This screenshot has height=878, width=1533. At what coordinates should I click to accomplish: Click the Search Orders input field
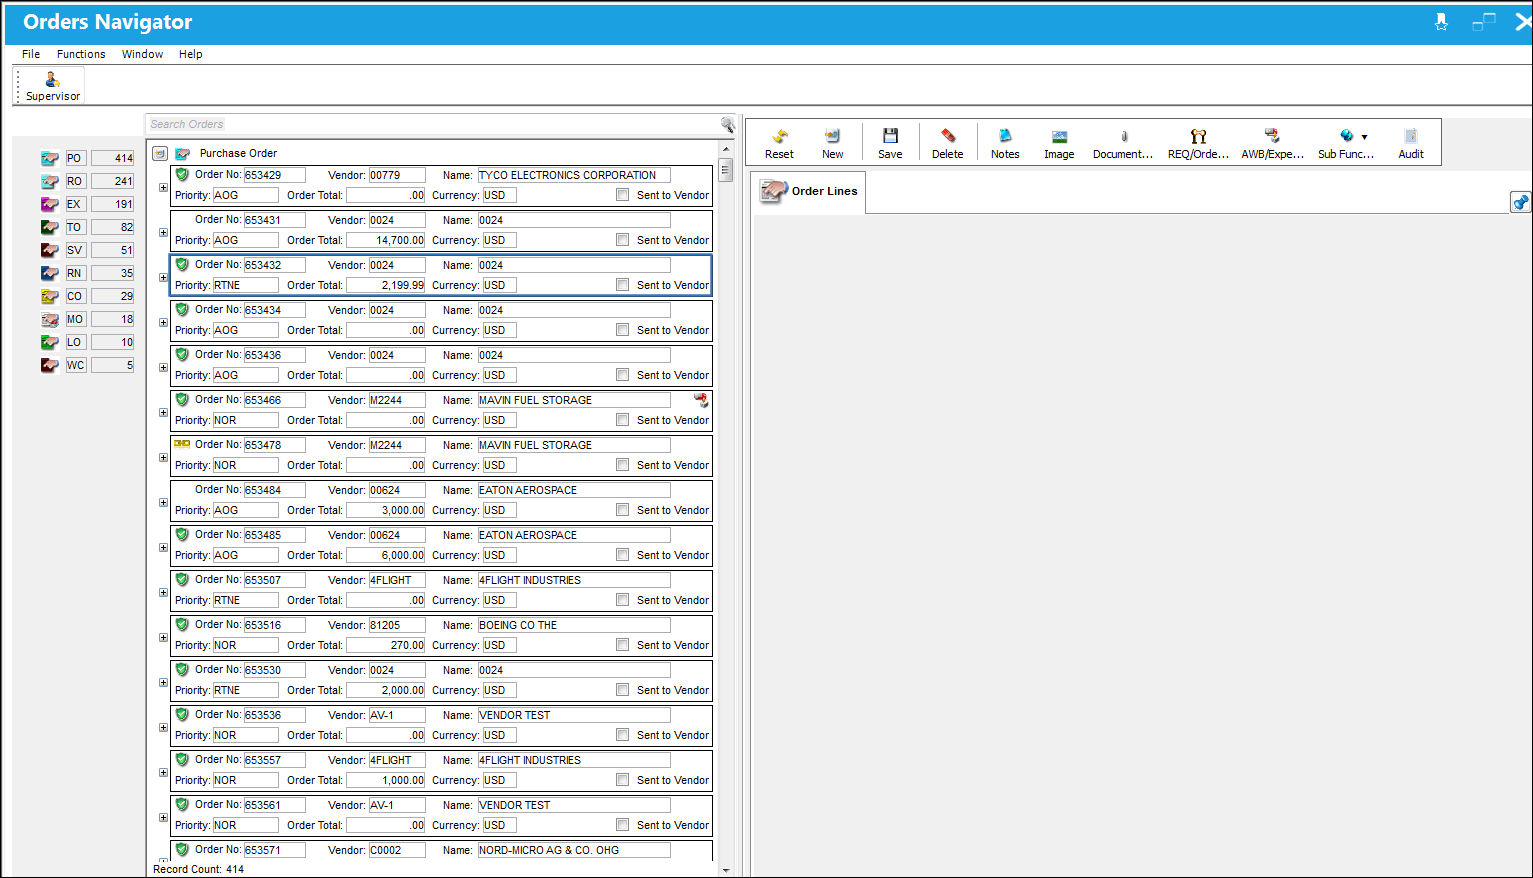point(432,125)
